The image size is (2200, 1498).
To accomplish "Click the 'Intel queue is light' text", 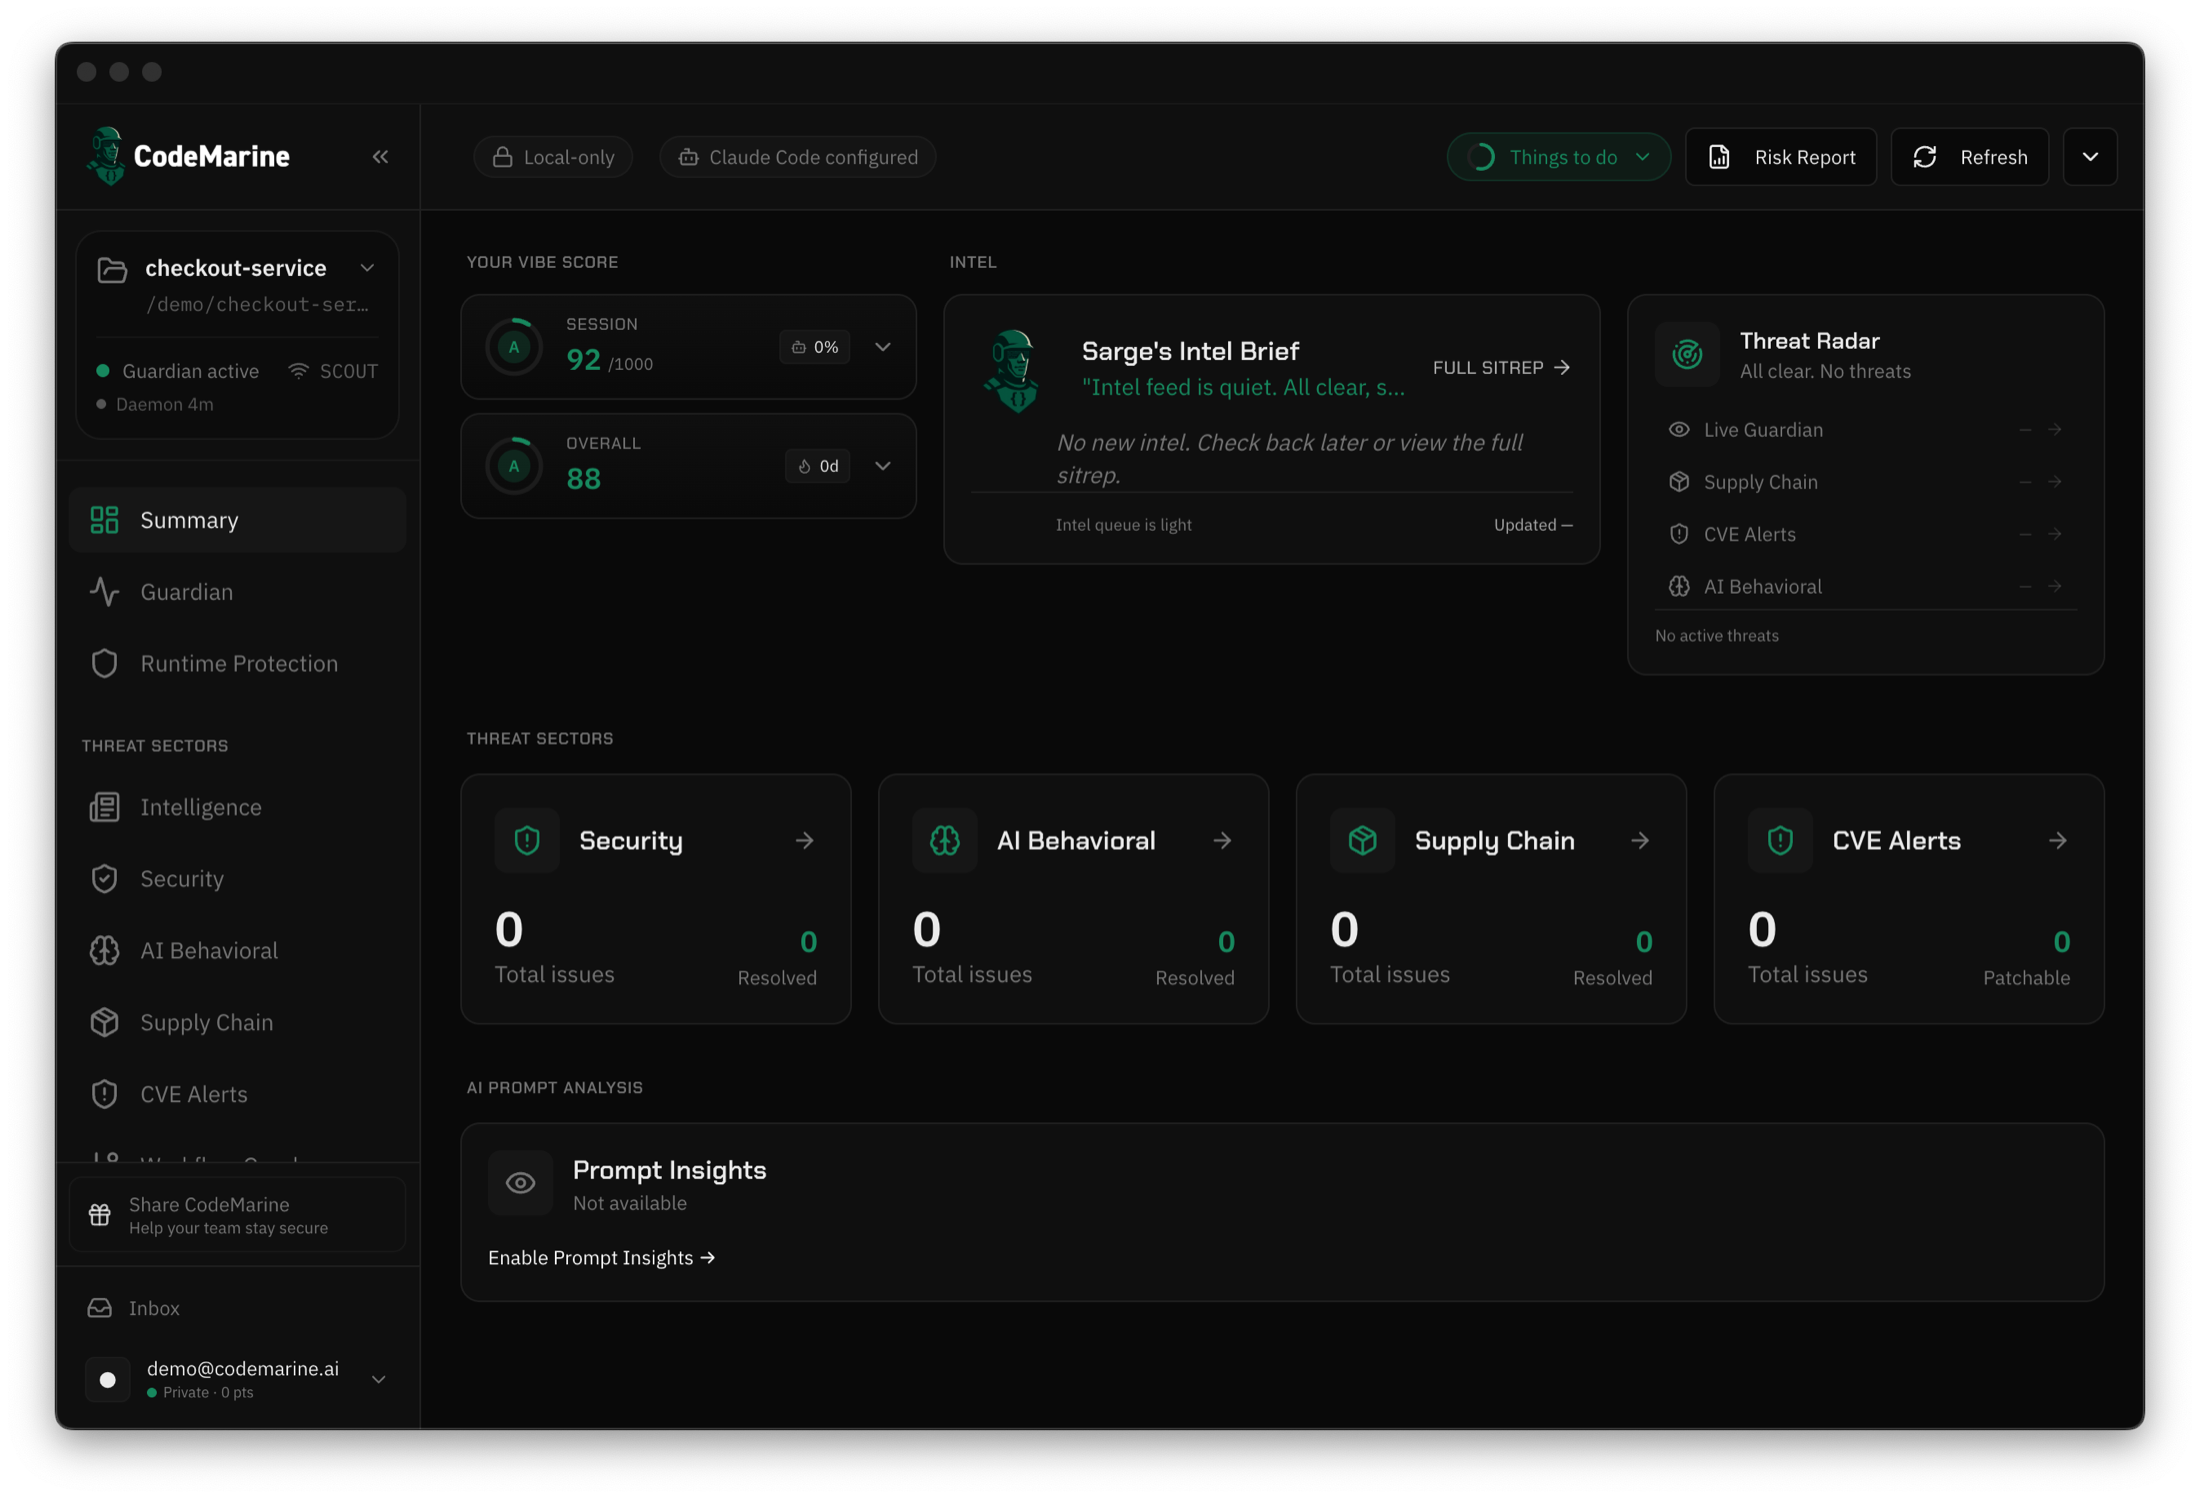I will point(1123,525).
